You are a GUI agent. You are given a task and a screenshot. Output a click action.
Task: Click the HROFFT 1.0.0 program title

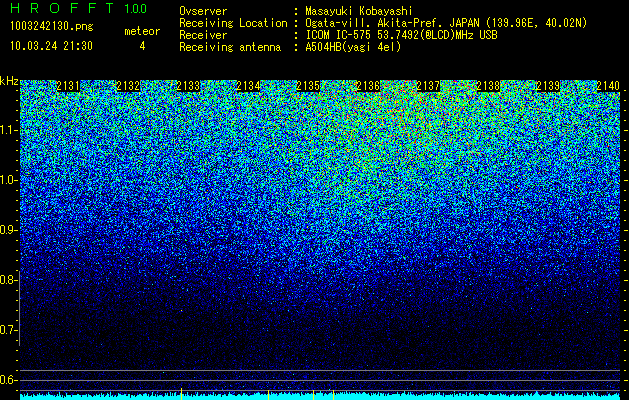click(79, 8)
